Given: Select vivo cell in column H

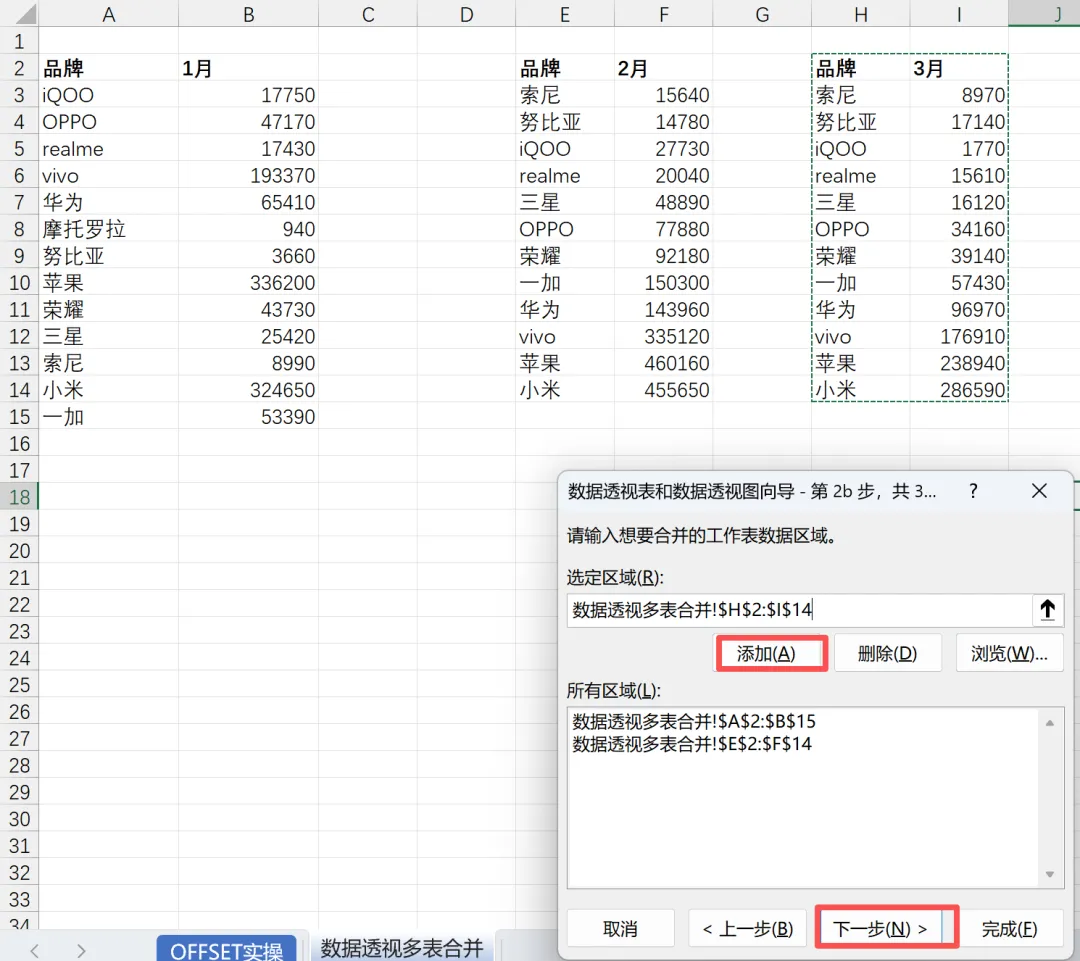Looking at the screenshot, I should [x=860, y=336].
